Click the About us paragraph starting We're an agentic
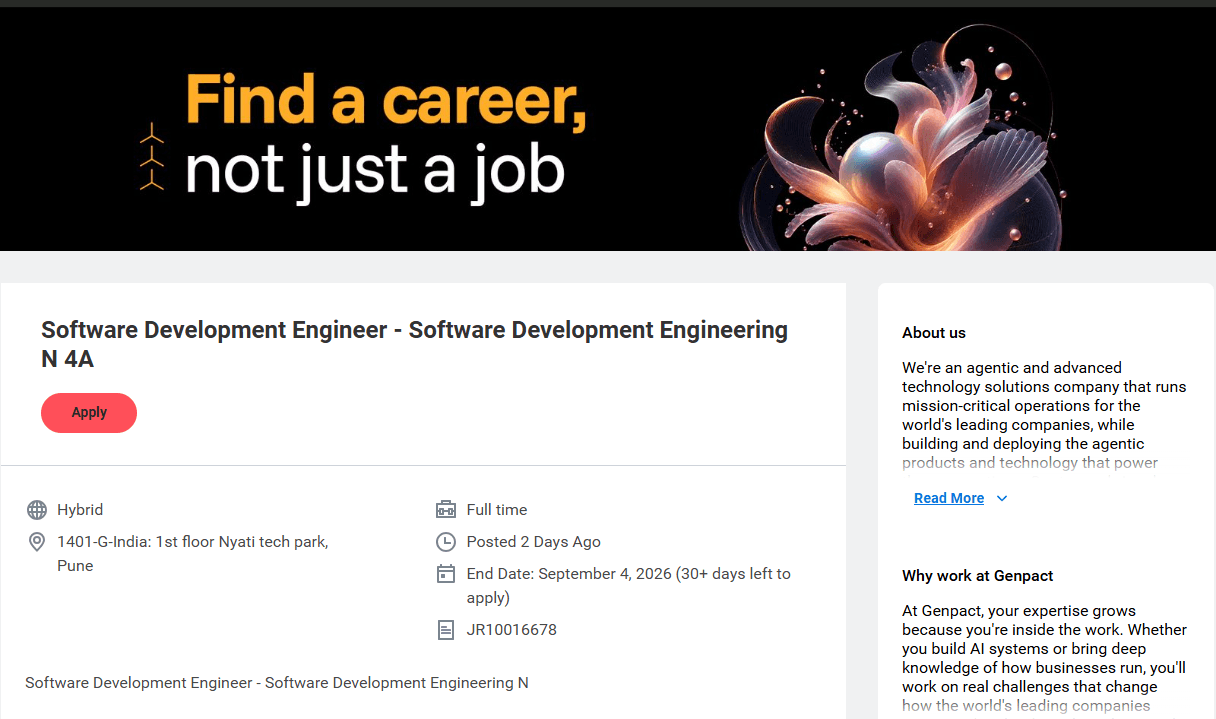This screenshot has height=719, width=1216. pyautogui.click(x=1045, y=415)
